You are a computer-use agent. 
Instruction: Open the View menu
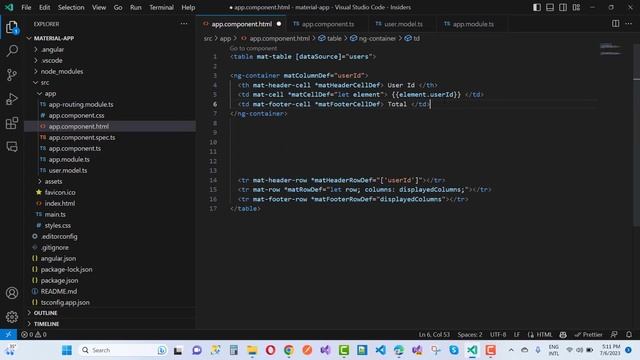[x=99, y=7]
